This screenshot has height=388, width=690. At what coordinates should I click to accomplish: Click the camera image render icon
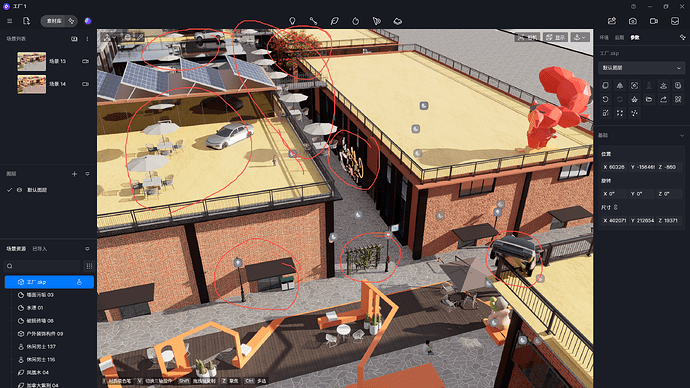(x=632, y=21)
